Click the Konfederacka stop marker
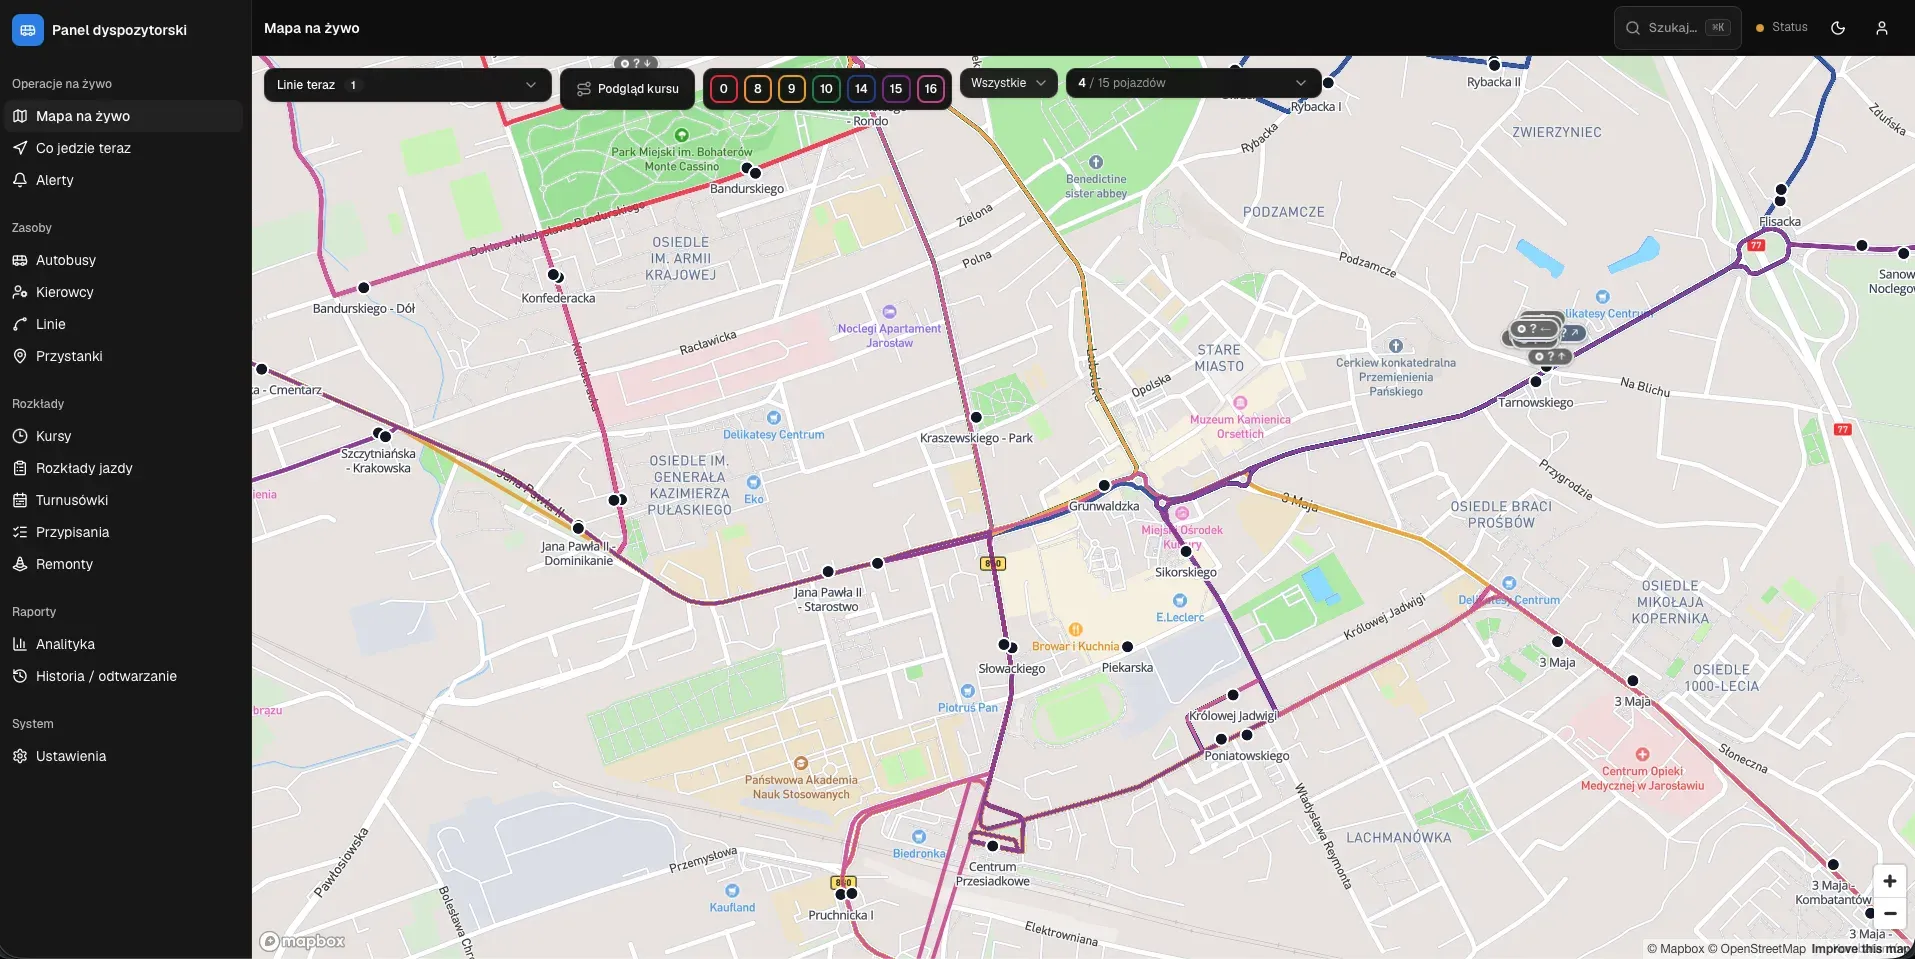Screen dimensions: 1915x959 coord(554,275)
